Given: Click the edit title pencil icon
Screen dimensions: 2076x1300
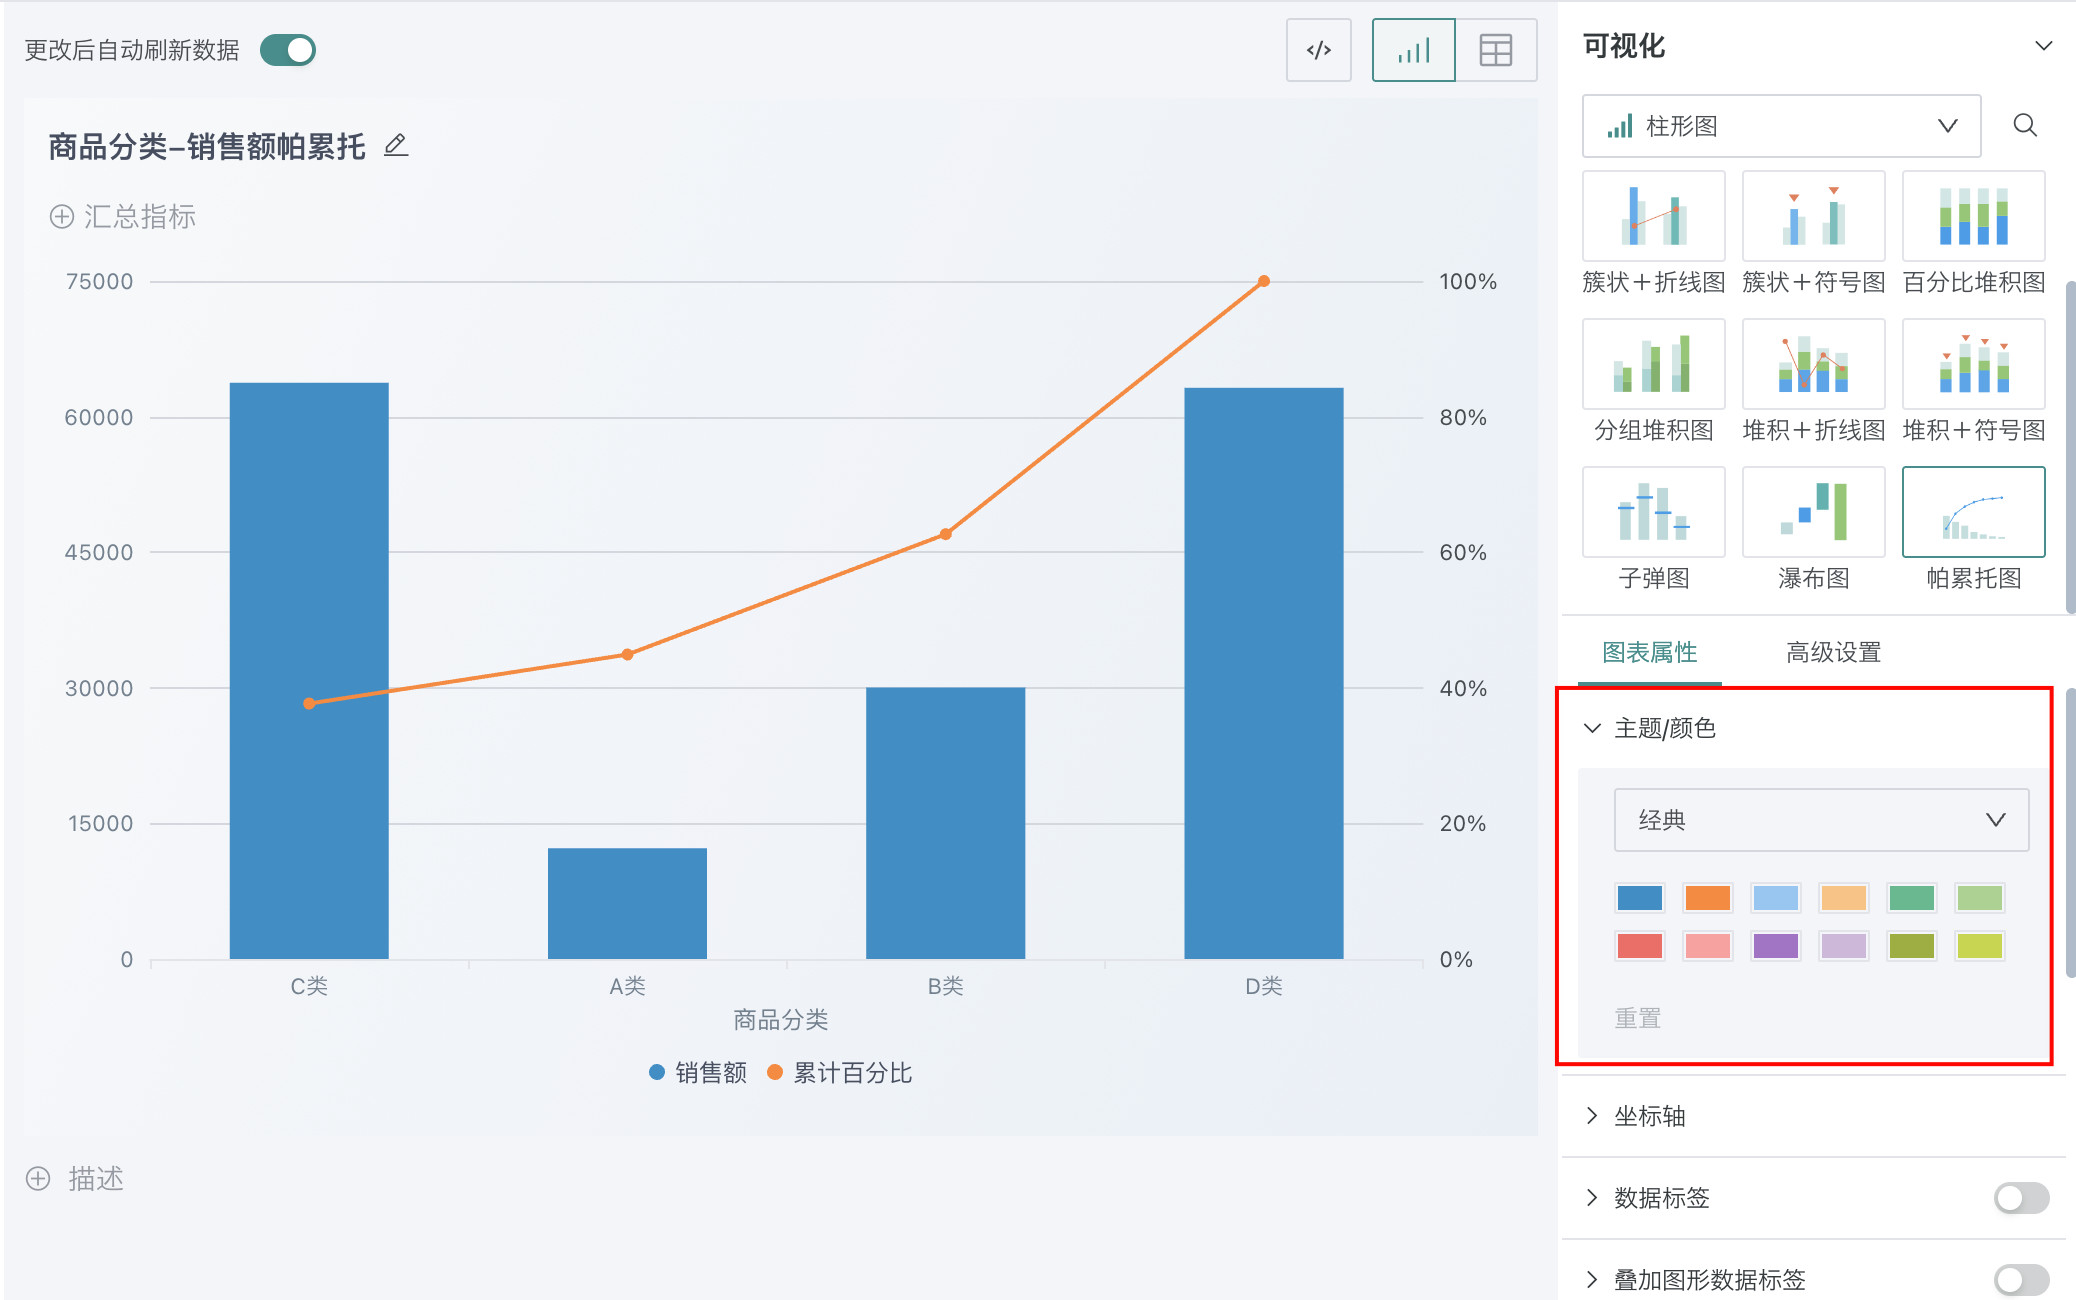Looking at the screenshot, I should (396, 146).
